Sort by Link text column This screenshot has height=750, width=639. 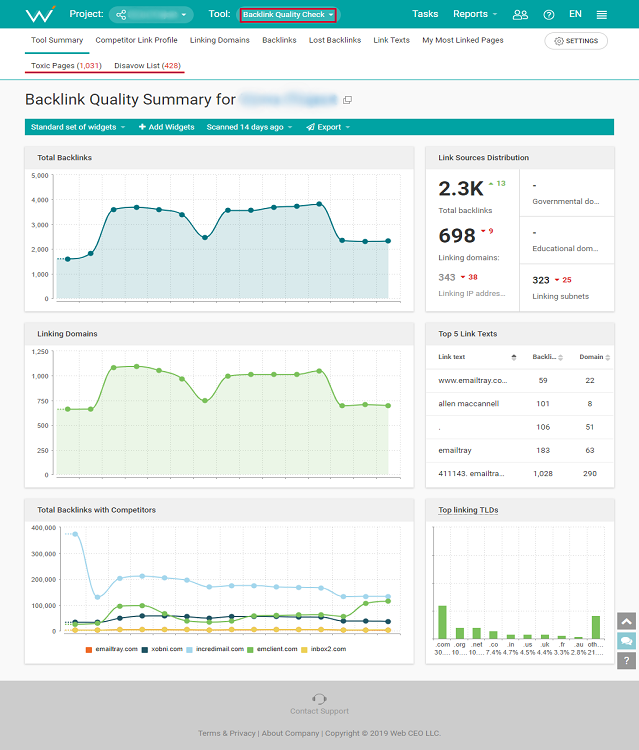tap(476, 357)
